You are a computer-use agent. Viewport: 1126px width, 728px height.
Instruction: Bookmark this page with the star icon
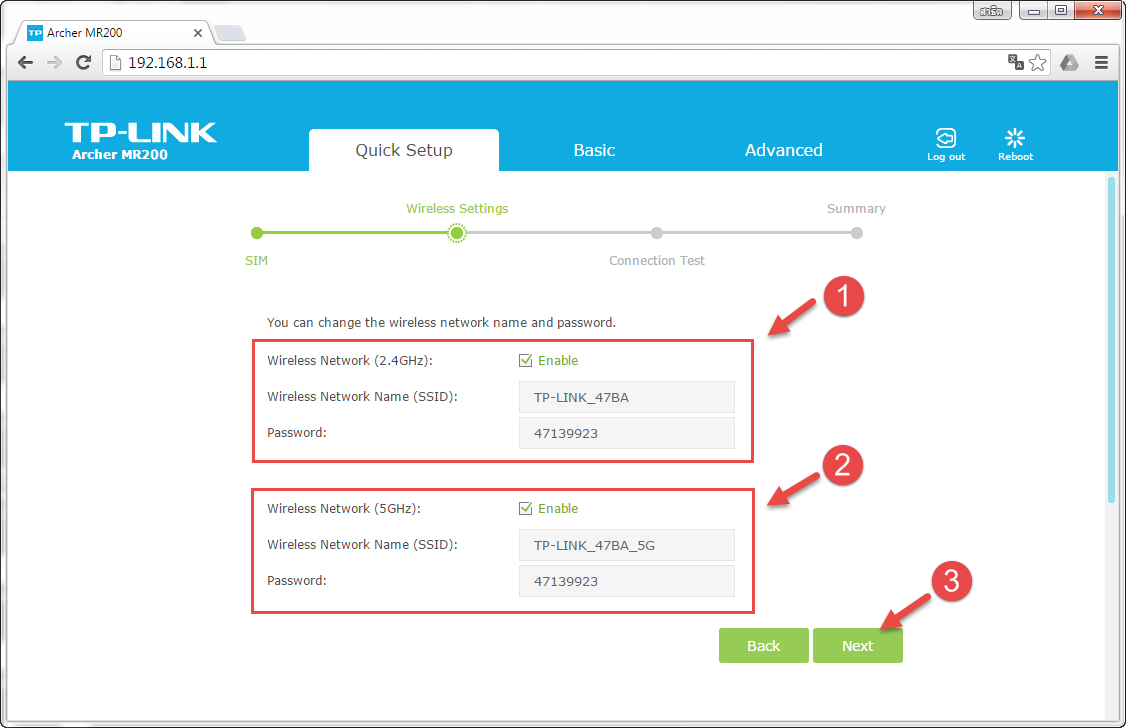click(x=1038, y=62)
